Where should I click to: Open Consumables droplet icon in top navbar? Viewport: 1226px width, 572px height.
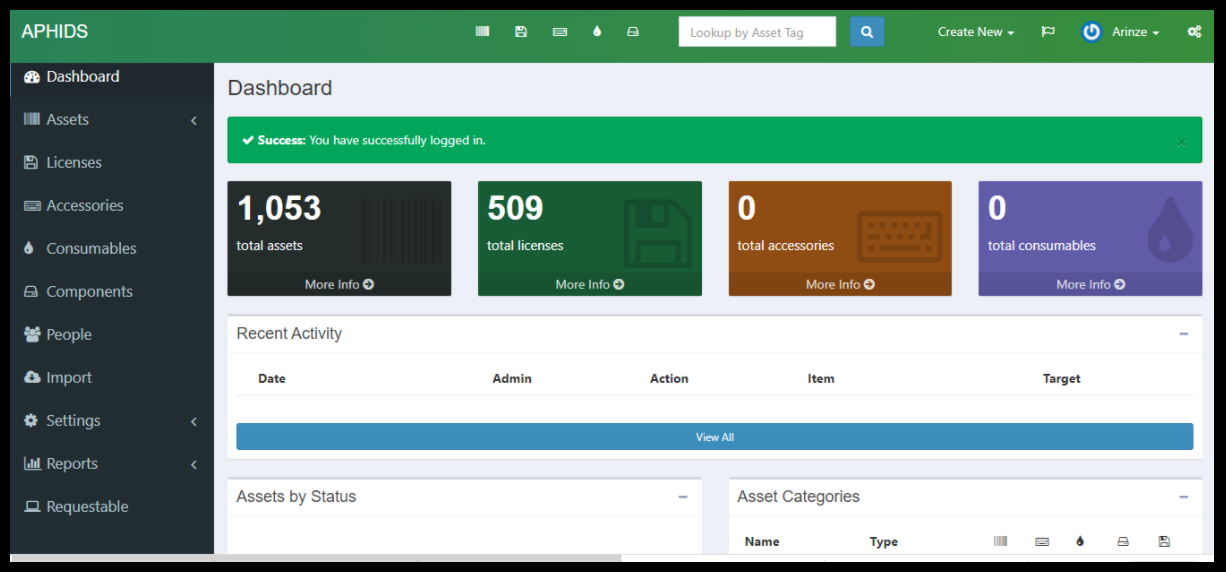click(597, 32)
